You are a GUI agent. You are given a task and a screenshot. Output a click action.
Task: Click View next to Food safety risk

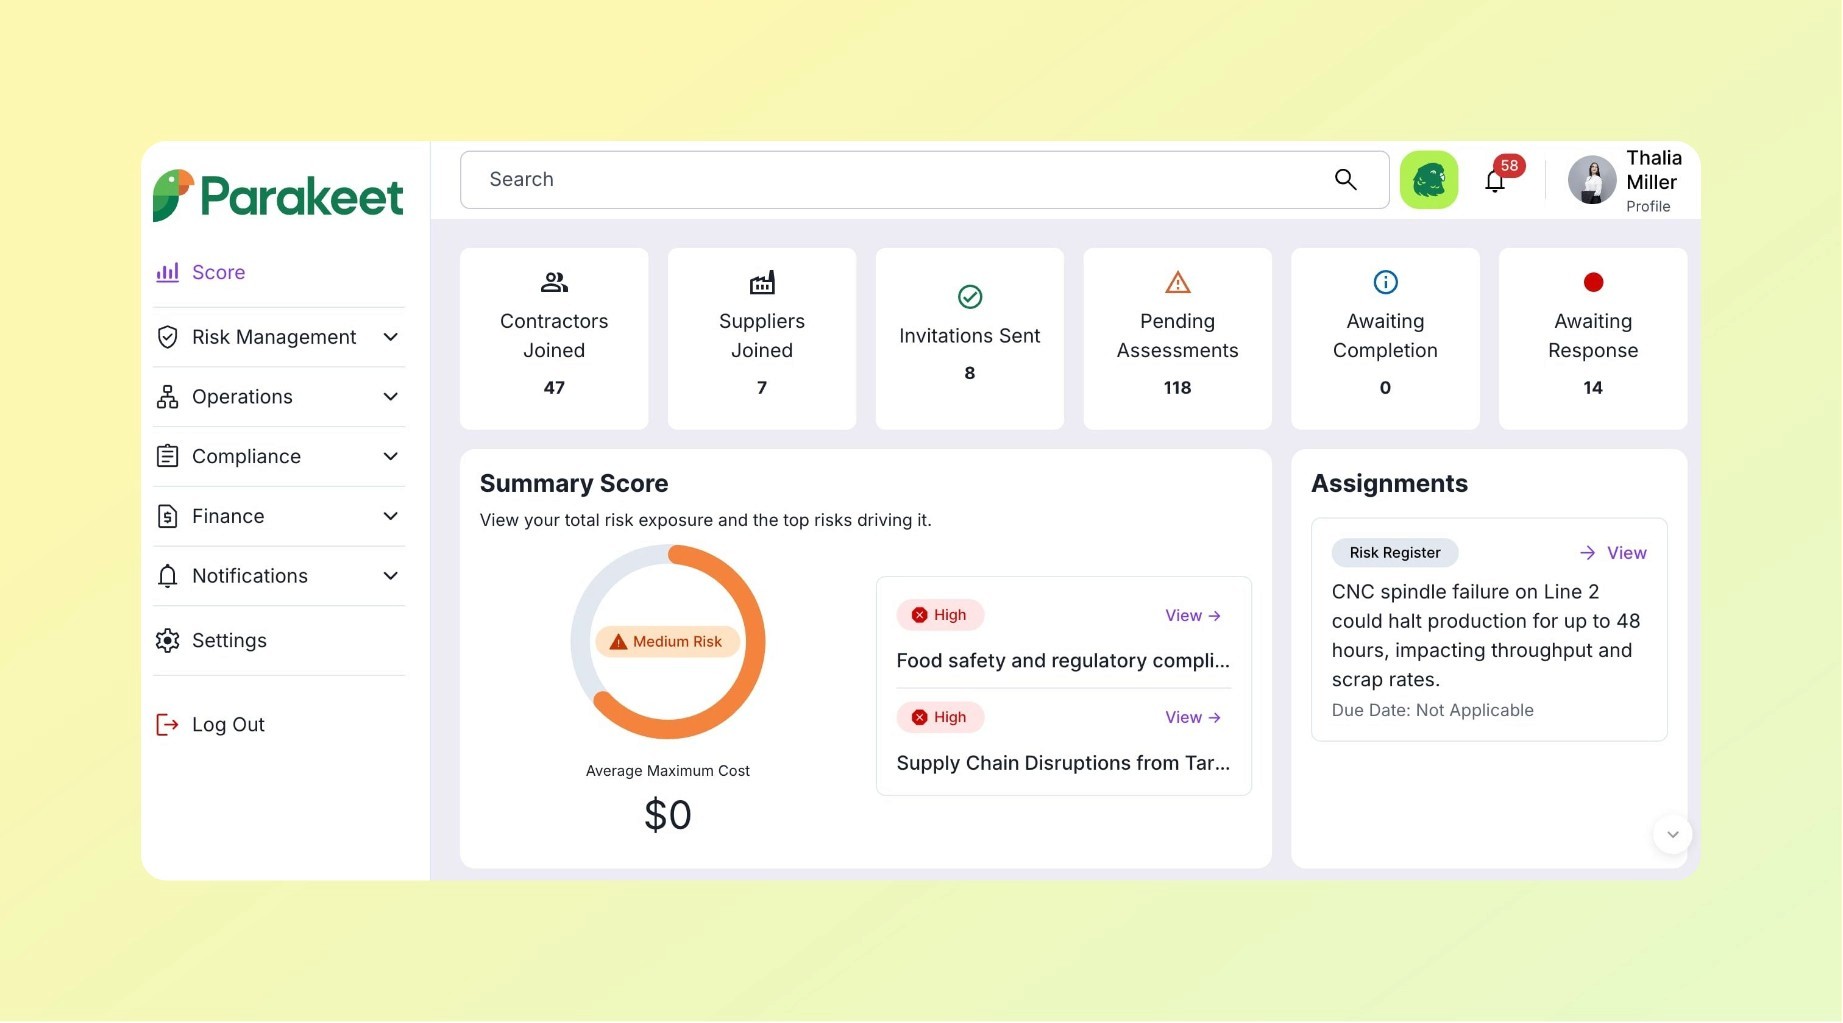pyautogui.click(x=1191, y=615)
